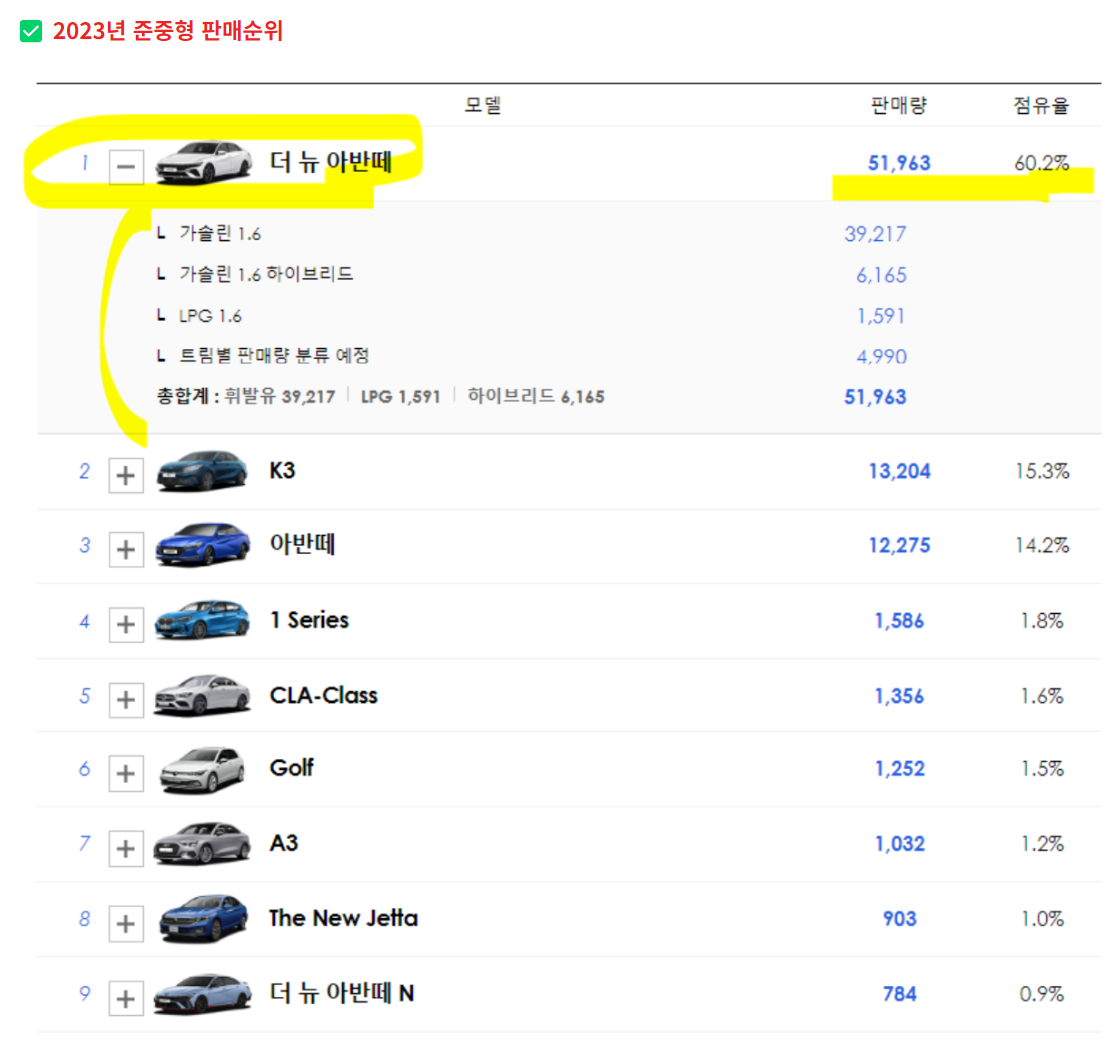Click the 60.2% market share value
The width and height of the screenshot is (1111, 1047).
(x=1042, y=164)
